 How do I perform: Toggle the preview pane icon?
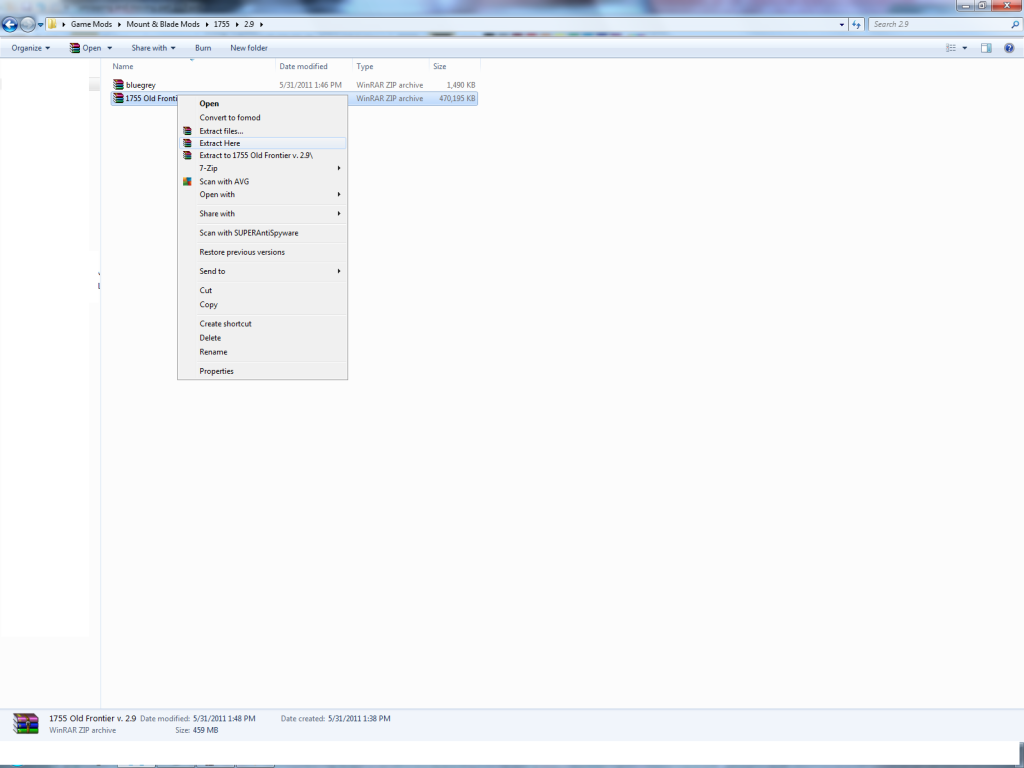(x=986, y=48)
